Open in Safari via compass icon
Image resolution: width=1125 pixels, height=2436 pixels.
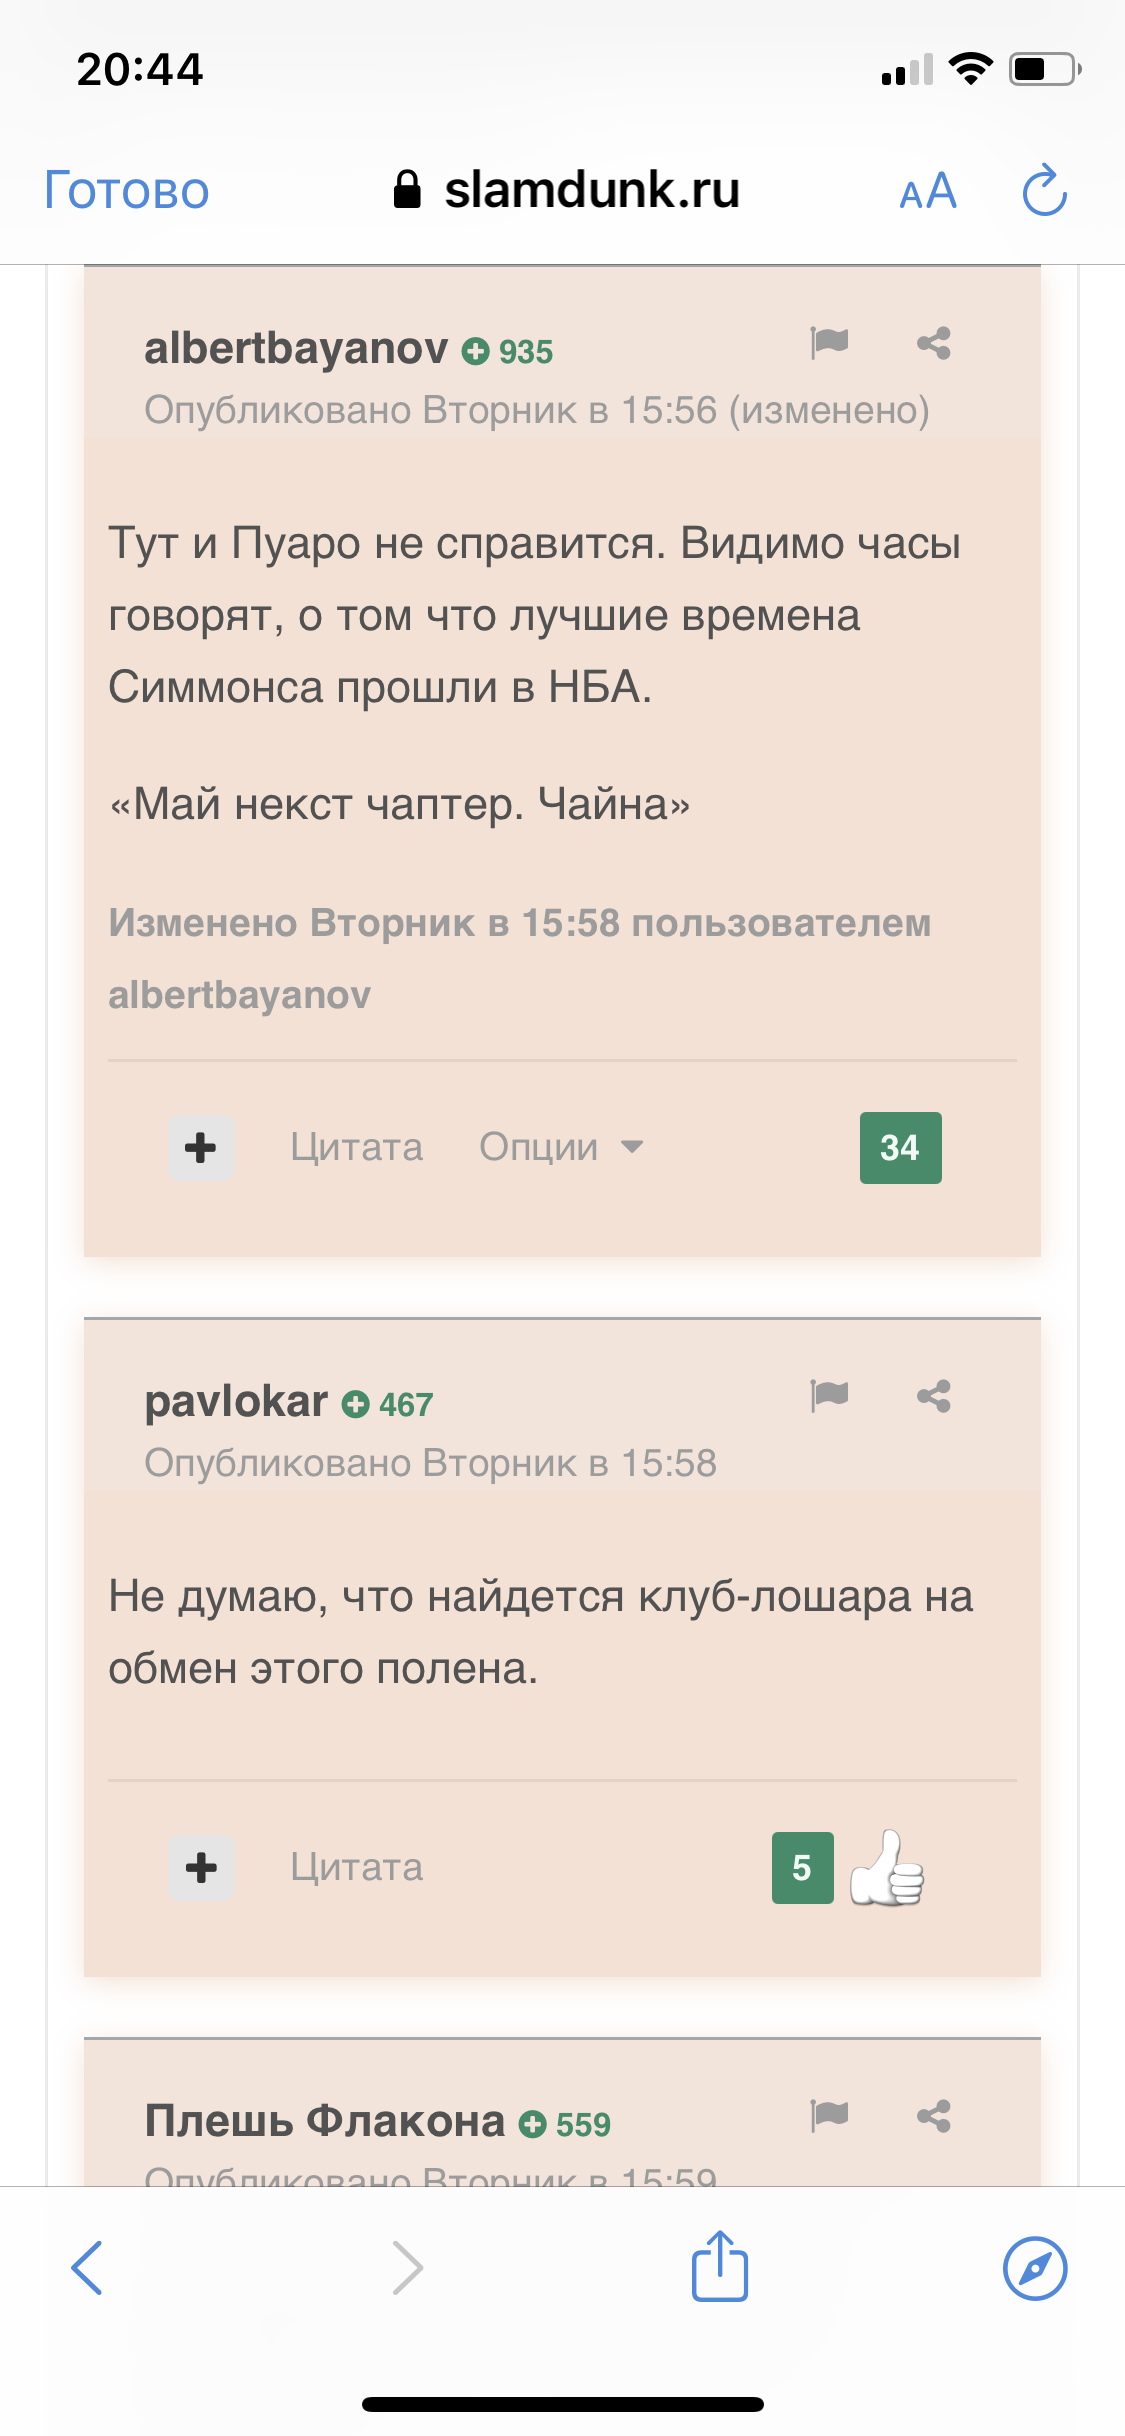1035,2268
